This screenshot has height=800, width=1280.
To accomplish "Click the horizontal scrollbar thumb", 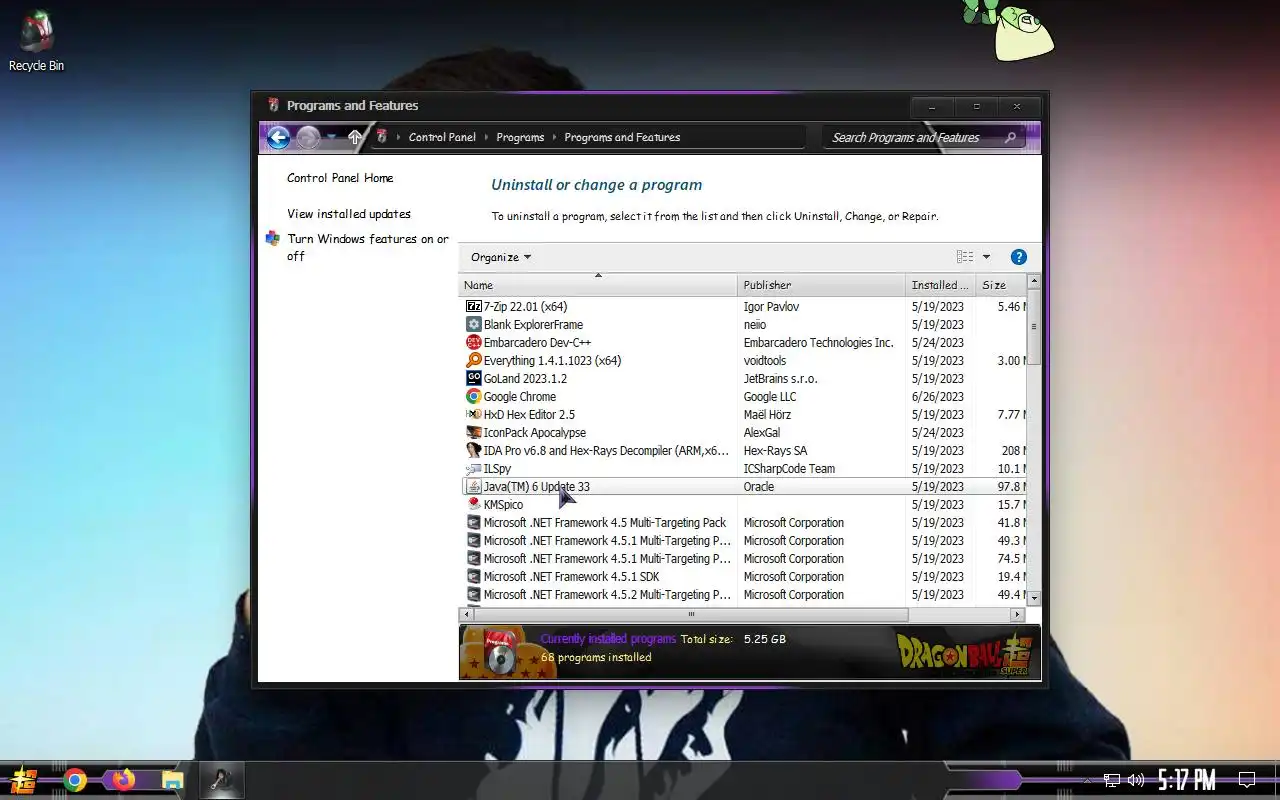I will (x=690, y=615).
